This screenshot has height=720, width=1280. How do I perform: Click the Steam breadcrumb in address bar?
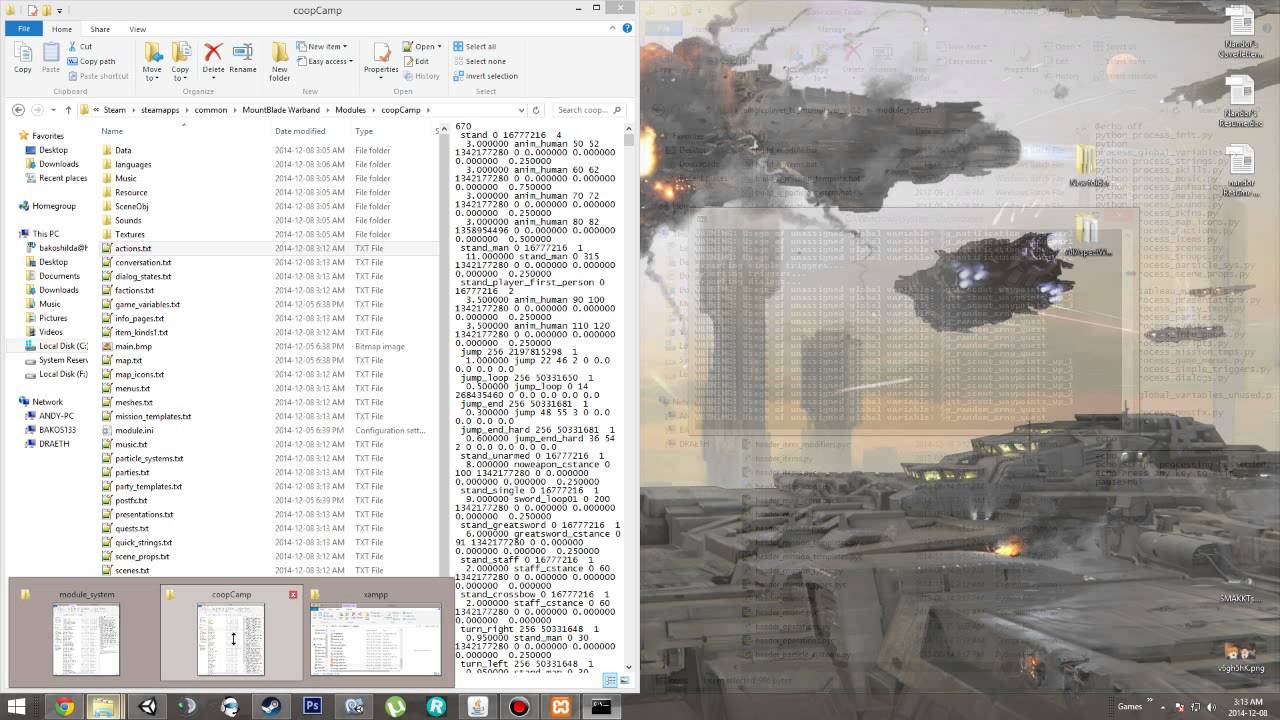[x=114, y=110]
